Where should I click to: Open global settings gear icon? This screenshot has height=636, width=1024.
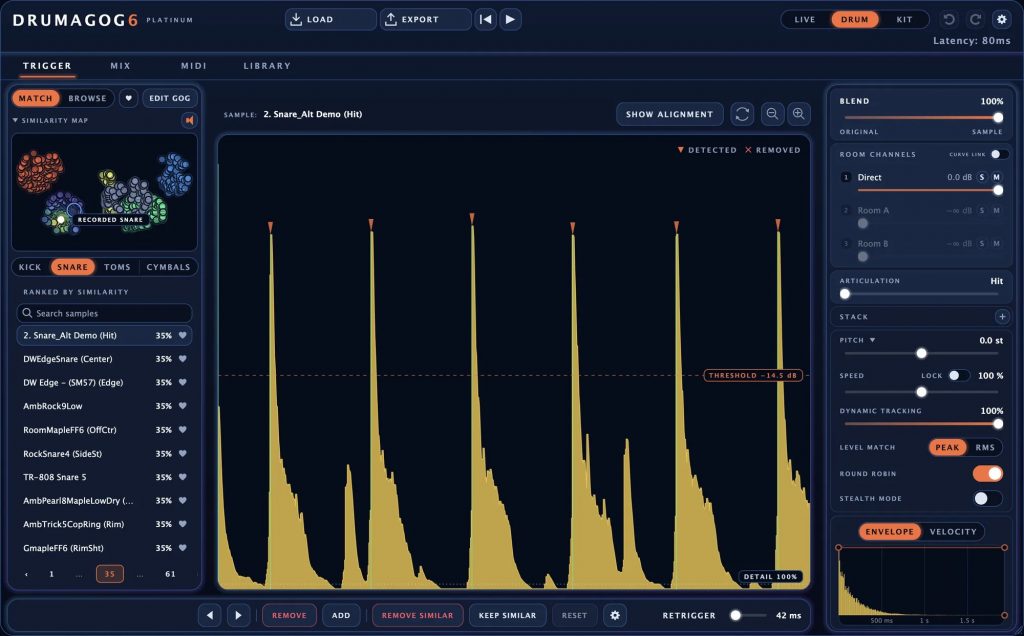[1001, 19]
